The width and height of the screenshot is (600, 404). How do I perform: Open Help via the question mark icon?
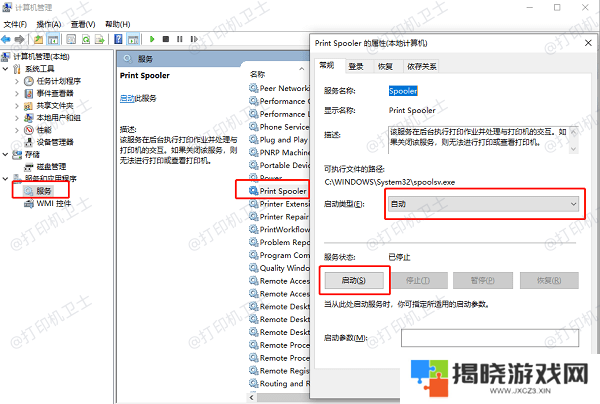[119, 39]
